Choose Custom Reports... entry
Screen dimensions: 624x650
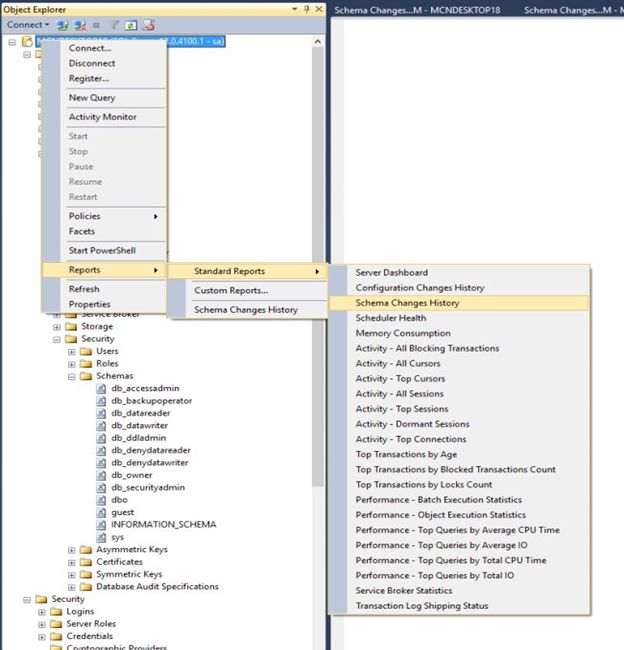[248, 291]
